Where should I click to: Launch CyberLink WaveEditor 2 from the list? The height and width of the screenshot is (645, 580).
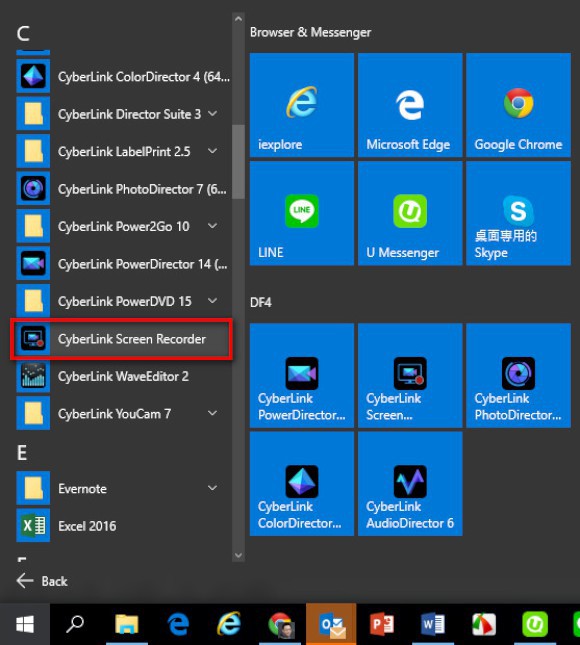click(x=123, y=376)
